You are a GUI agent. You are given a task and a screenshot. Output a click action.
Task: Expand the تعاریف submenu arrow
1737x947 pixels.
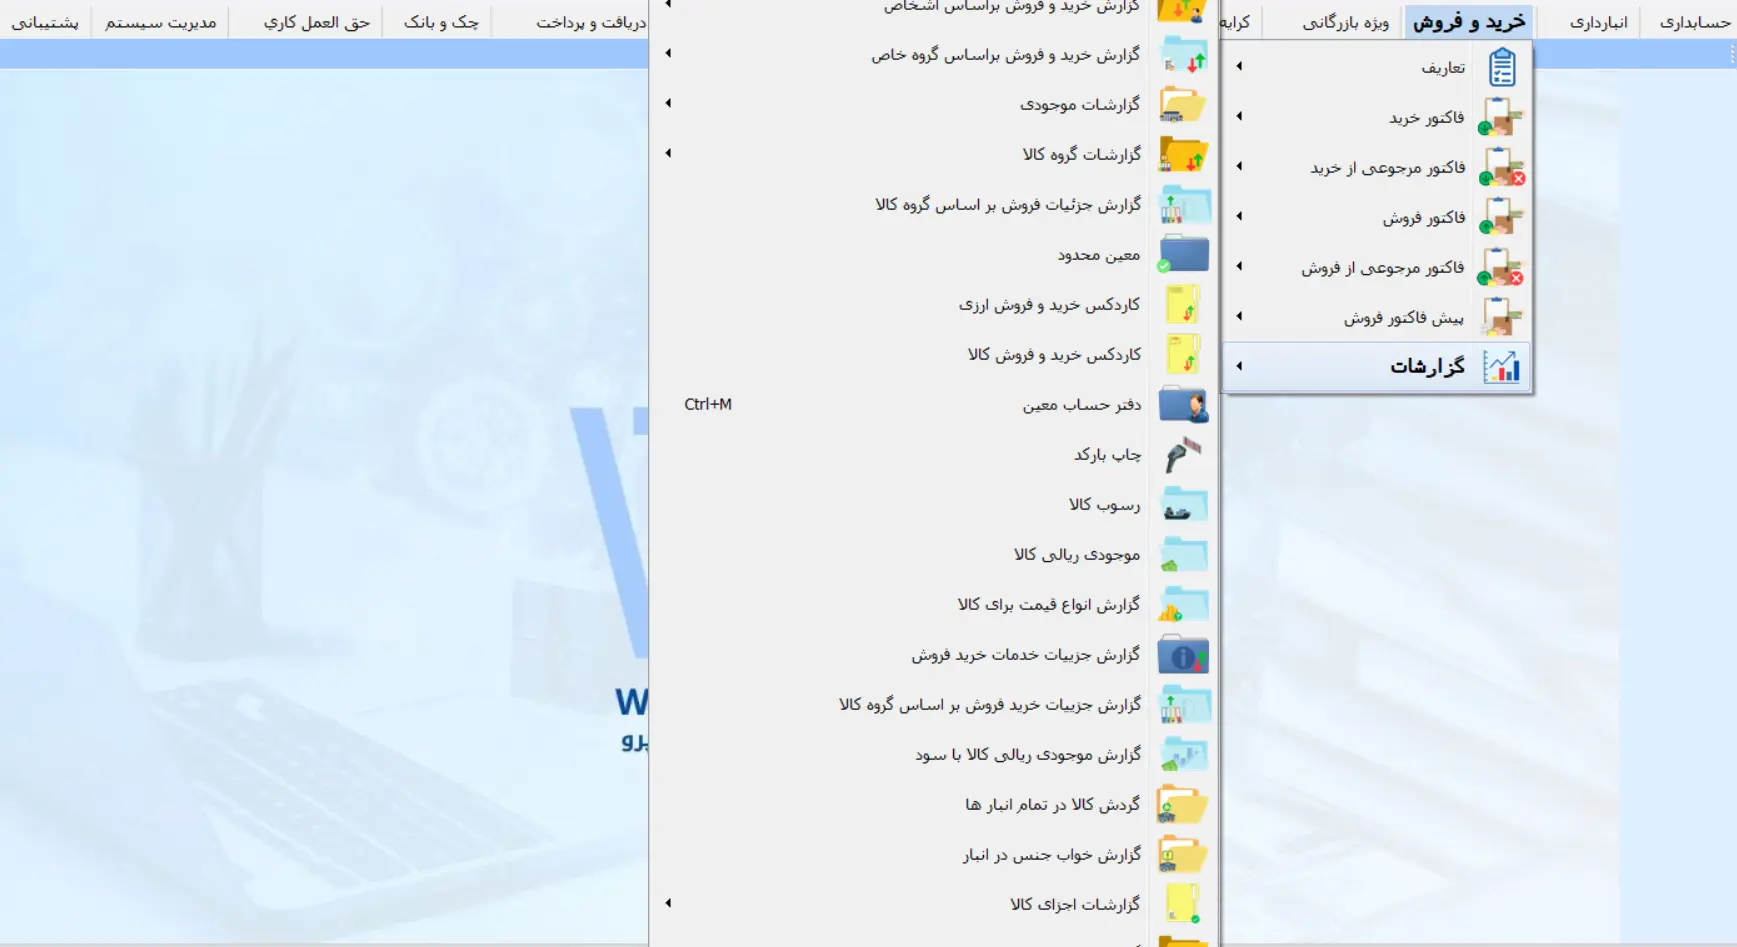click(1239, 66)
